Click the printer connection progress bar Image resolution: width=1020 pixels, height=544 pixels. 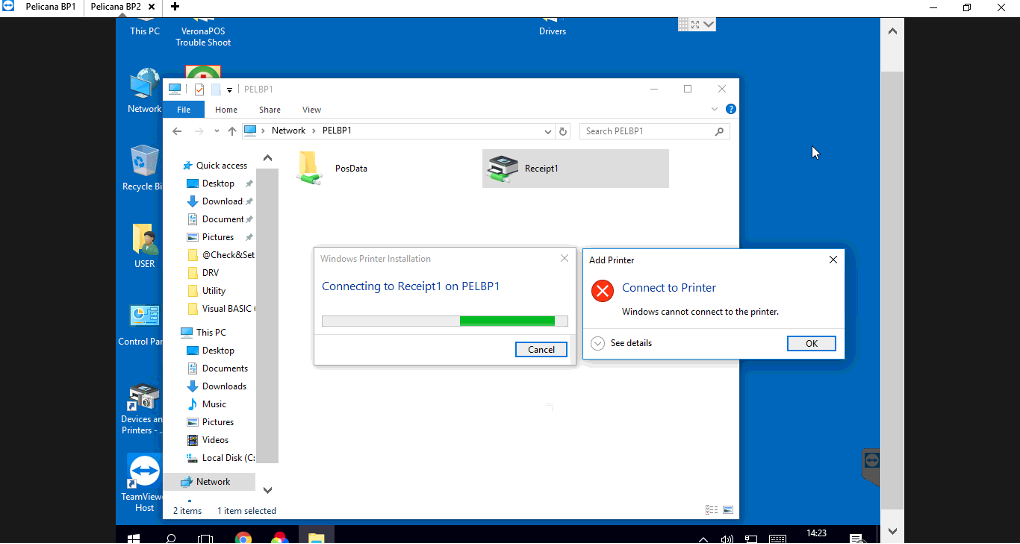tap(444, 321)
